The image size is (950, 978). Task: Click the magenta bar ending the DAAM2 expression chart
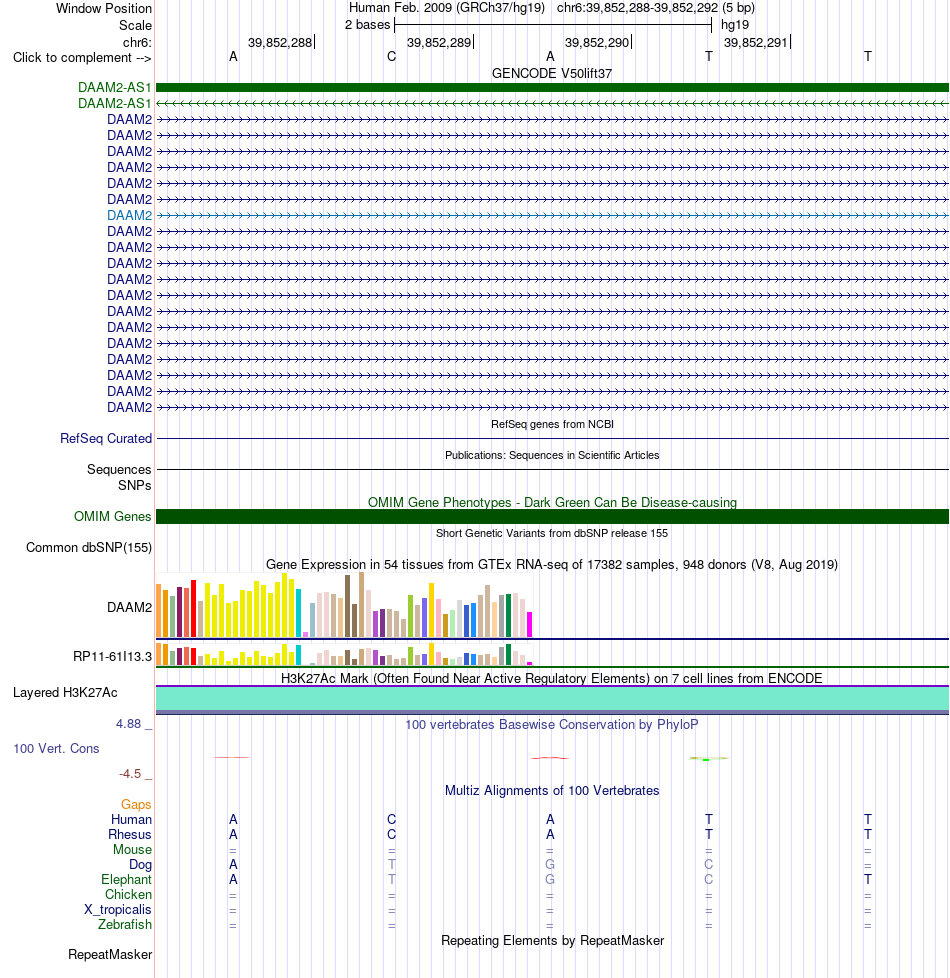pos(530,624)
